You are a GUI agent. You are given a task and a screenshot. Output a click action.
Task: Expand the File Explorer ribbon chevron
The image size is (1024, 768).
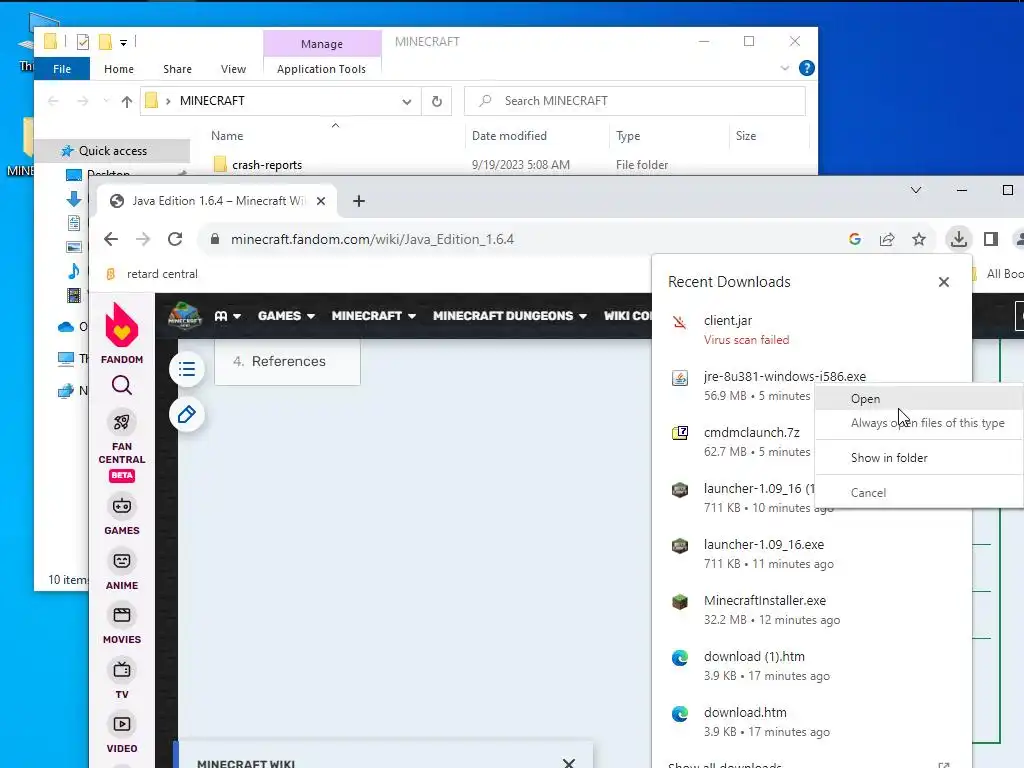coord(784,68)
